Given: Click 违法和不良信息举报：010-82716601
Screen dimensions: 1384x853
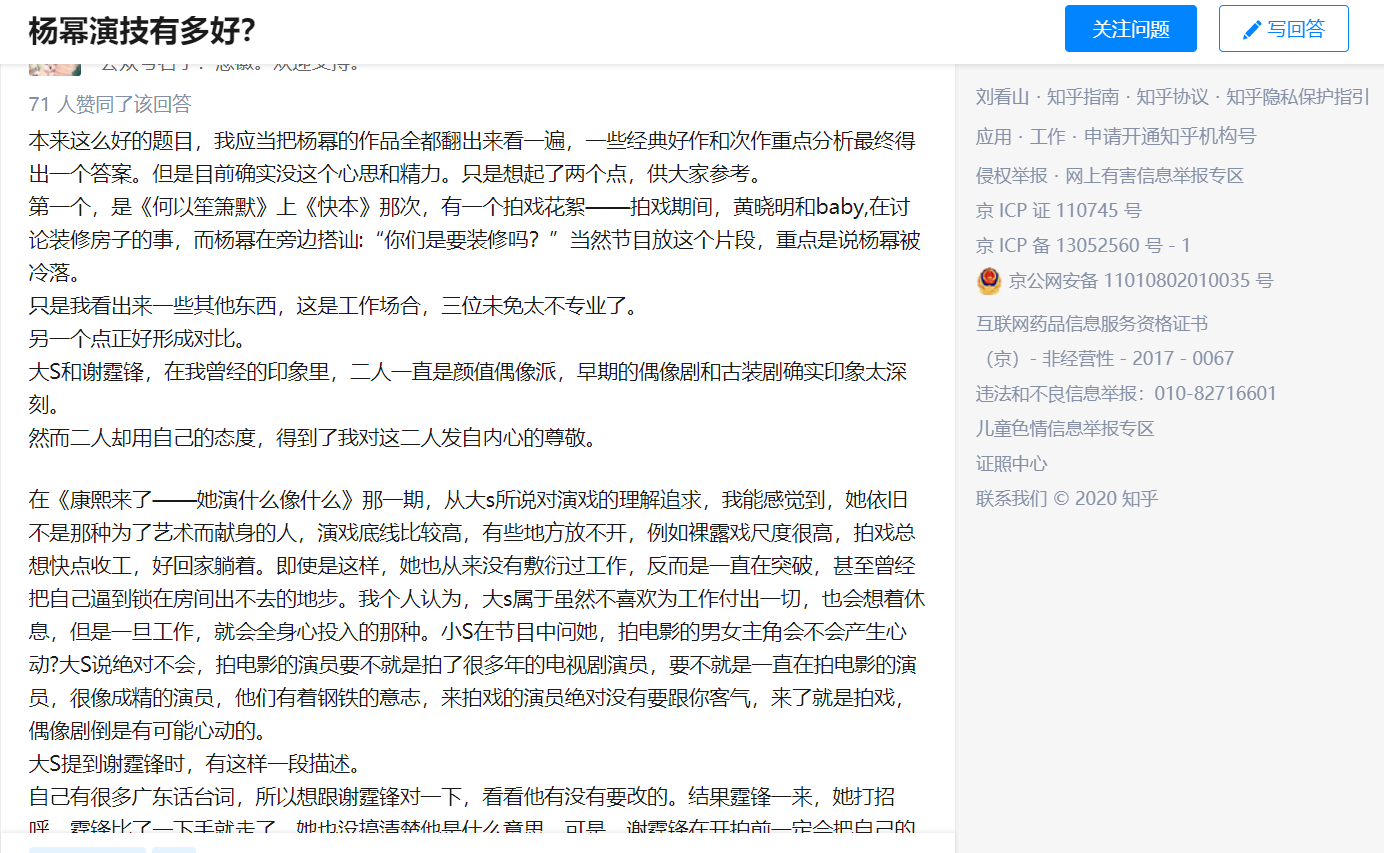Looking at the screenshot, I should (x=1127, y=394).
